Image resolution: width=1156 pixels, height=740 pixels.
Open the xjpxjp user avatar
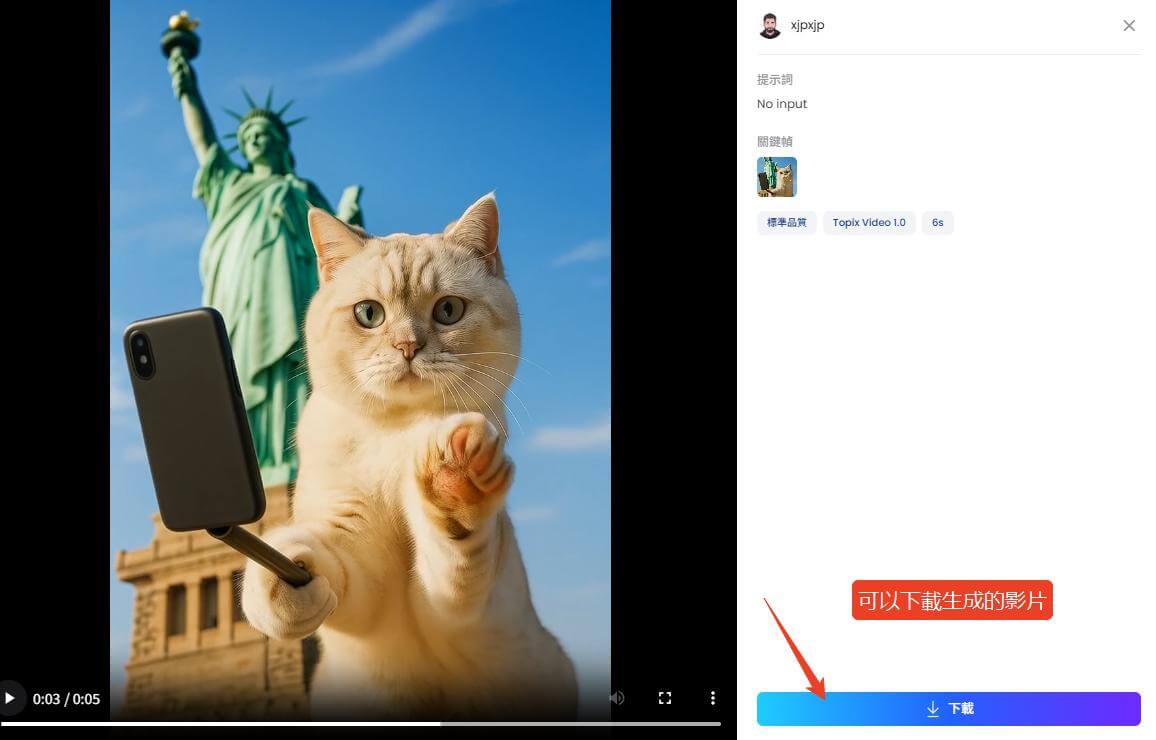click(x=770, y=26)
